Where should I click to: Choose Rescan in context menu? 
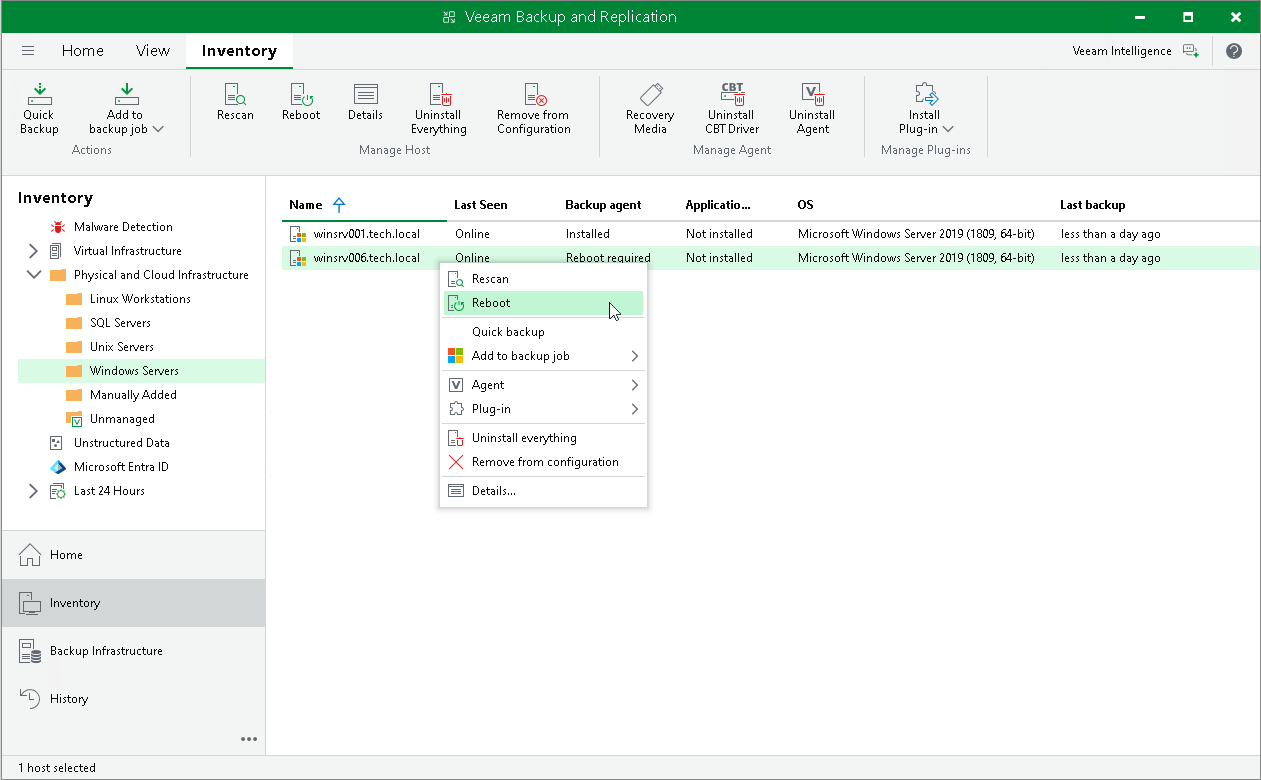[543, 279]
